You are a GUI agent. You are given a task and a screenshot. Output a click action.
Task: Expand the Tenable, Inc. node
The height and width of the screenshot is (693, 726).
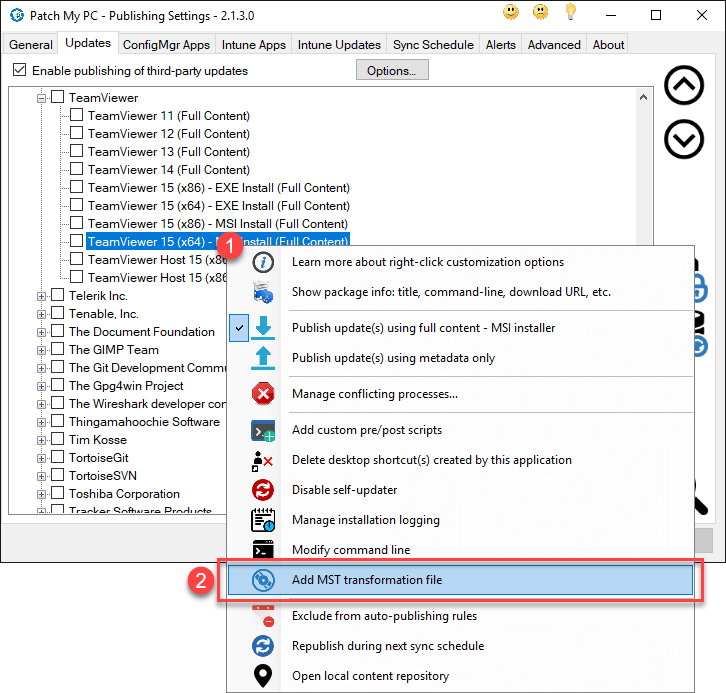coord(41,314)
